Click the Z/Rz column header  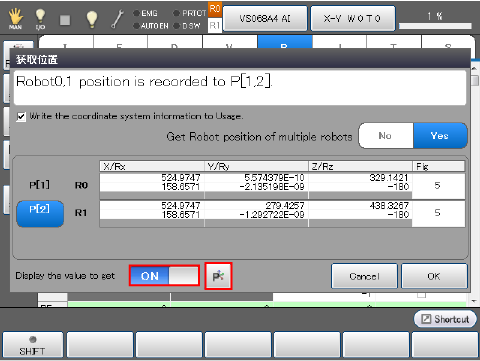(360, 166)
